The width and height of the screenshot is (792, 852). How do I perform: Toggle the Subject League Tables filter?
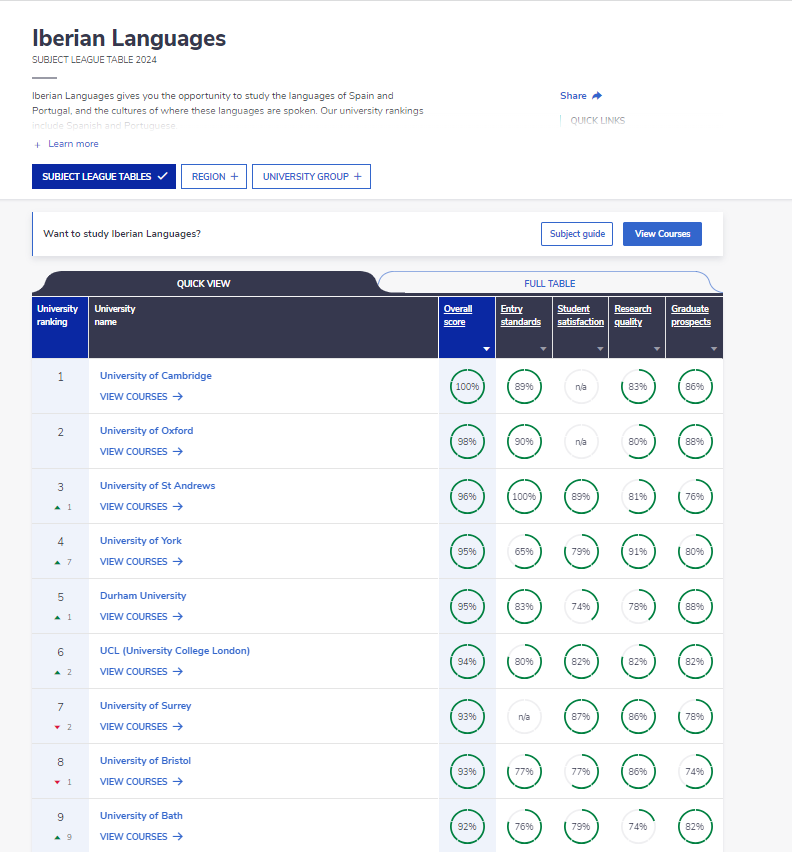click(x=104, y=177)
